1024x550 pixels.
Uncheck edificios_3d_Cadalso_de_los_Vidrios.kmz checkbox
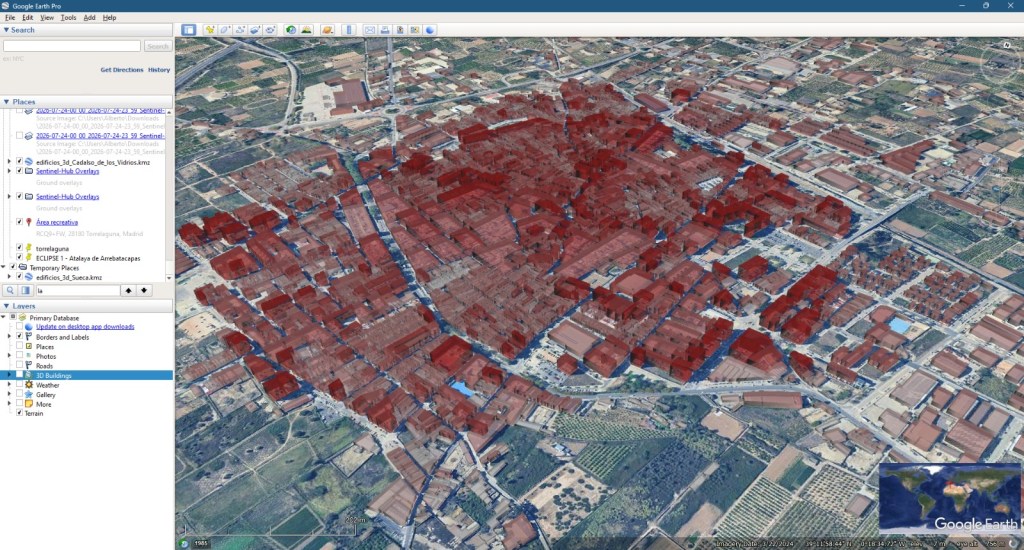(20, 161)
